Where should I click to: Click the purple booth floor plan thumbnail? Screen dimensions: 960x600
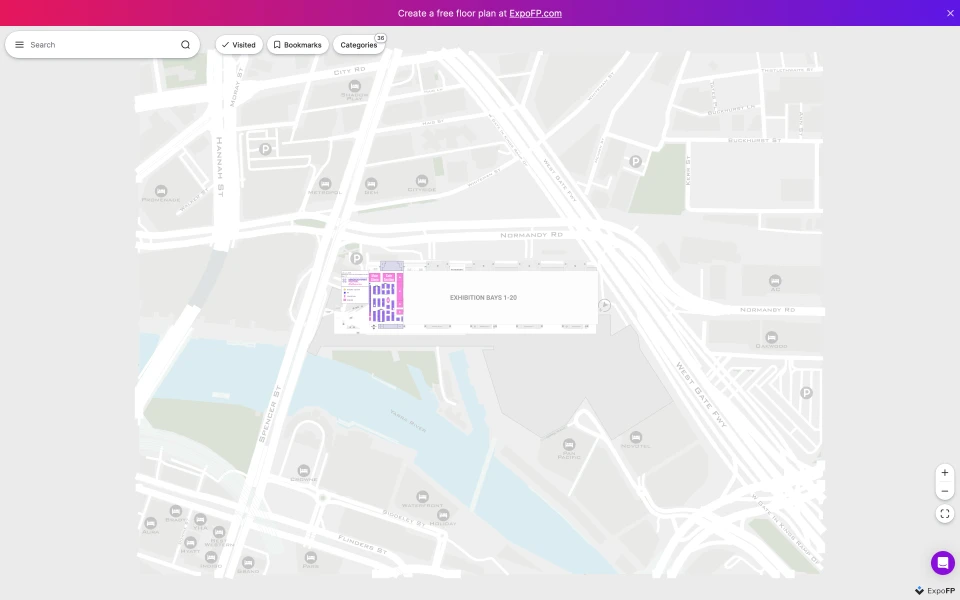386,298
